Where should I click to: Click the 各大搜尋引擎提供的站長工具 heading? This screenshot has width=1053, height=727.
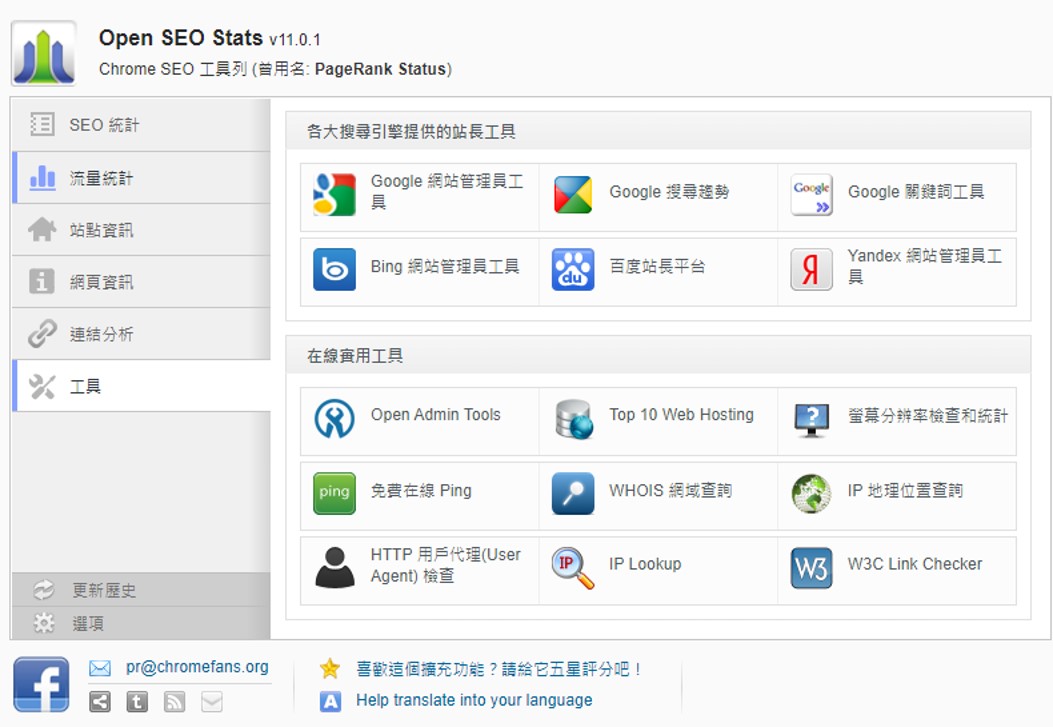click(411, 132)
